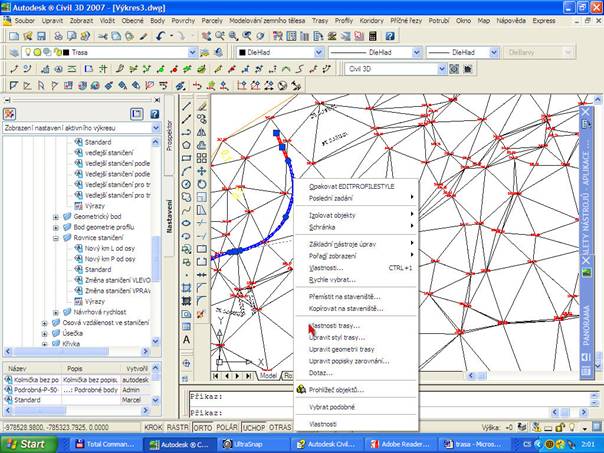Image resolution: width=604 pixels, height=453 pixels.
Task: Select the Circle draw tool
Action: (186, 185)
